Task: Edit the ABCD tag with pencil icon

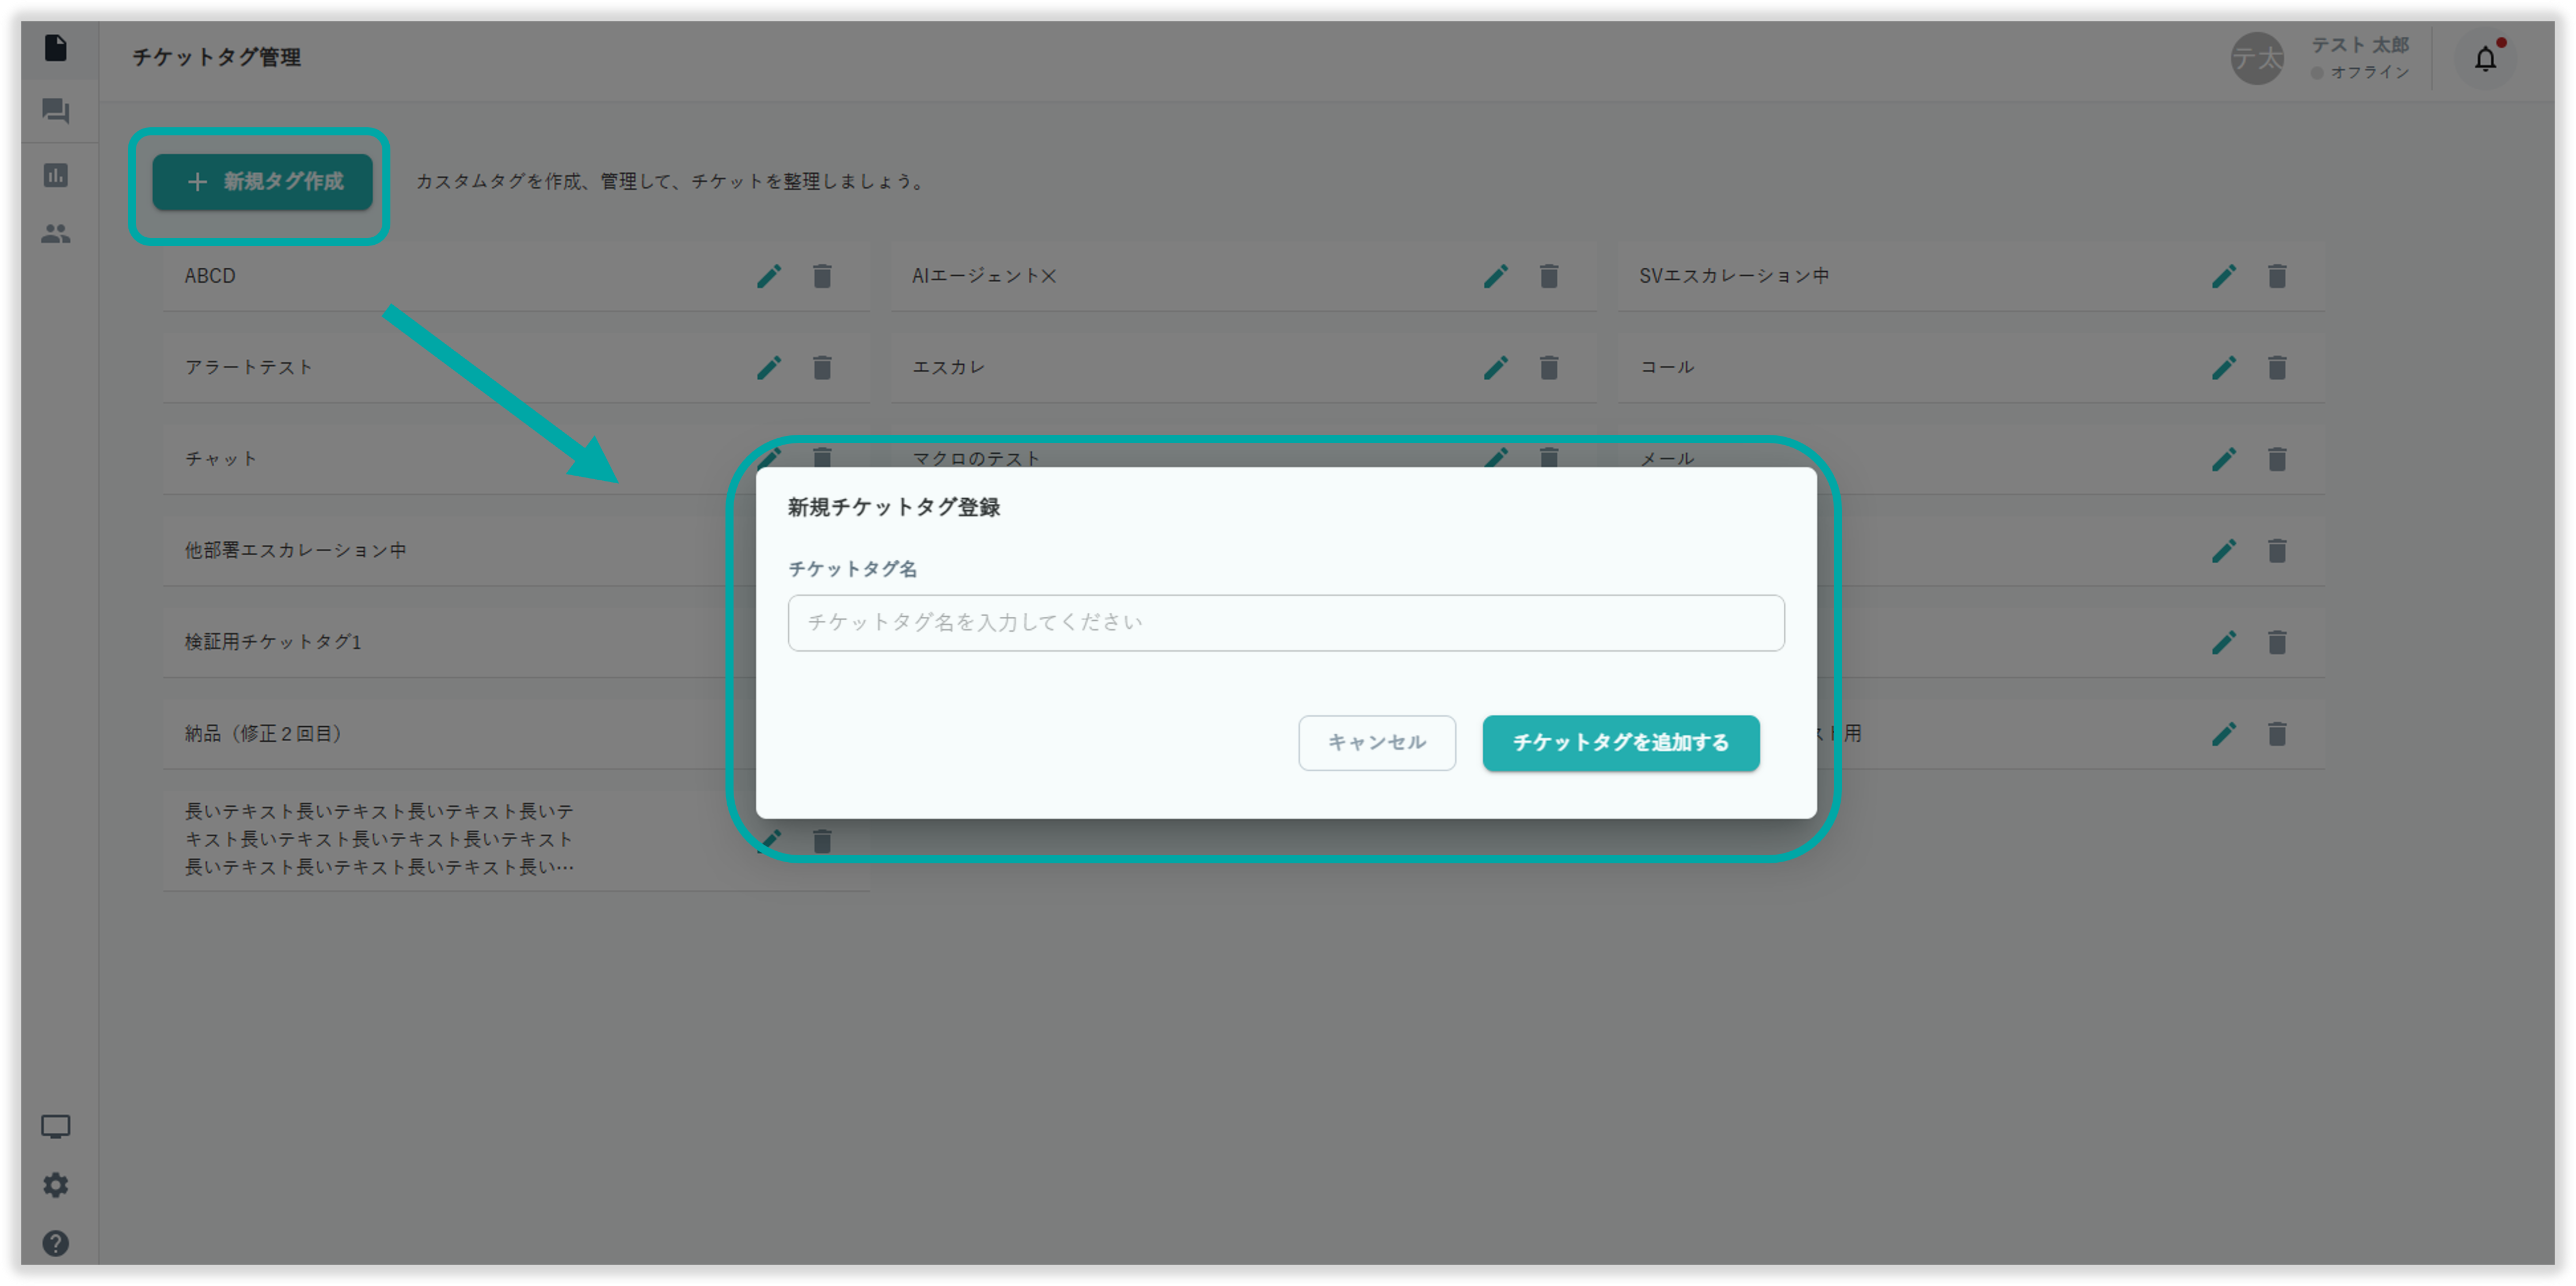Action: pyautogui.click(x=768, y=276)
